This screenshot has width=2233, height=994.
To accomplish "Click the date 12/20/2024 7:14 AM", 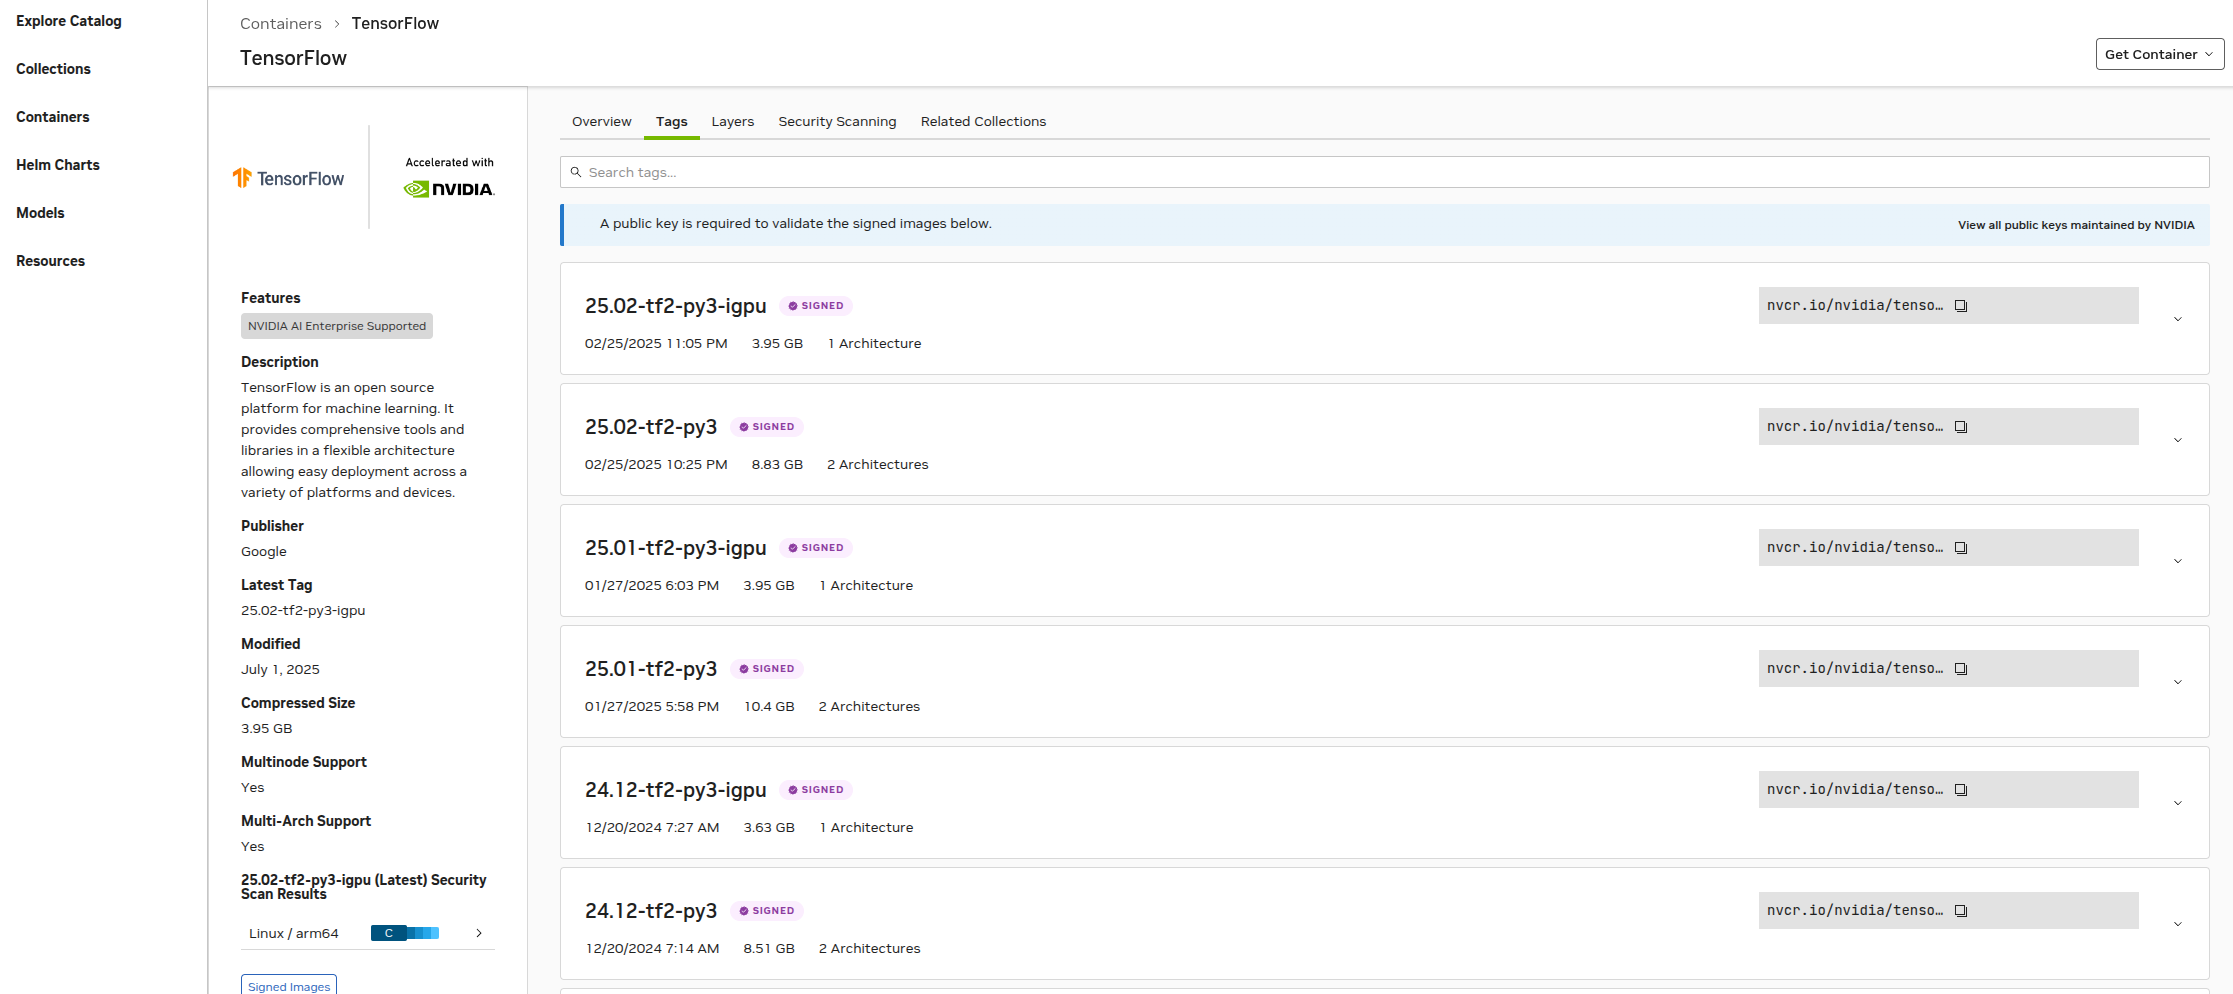I will [x=652, y=949].
